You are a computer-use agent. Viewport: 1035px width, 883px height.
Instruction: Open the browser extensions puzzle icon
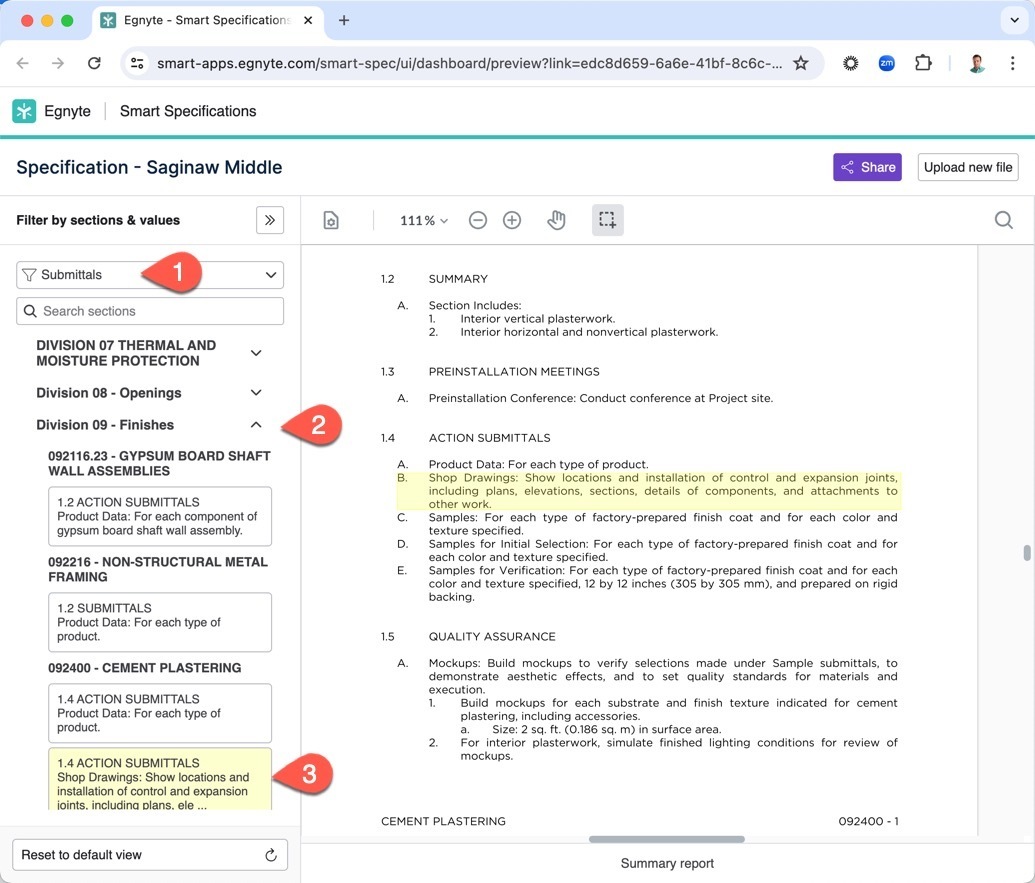click(x=923, y=63)
